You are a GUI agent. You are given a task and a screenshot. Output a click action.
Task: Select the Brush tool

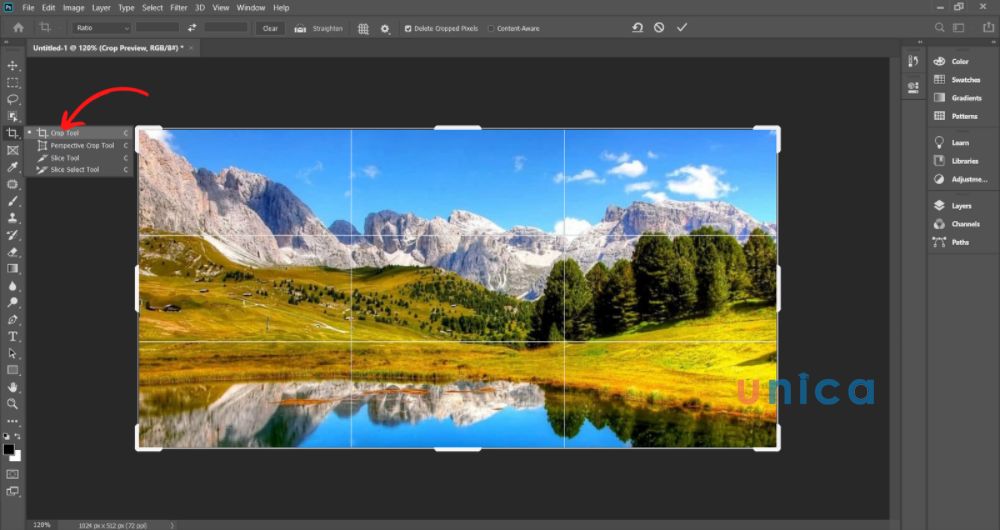12,201
